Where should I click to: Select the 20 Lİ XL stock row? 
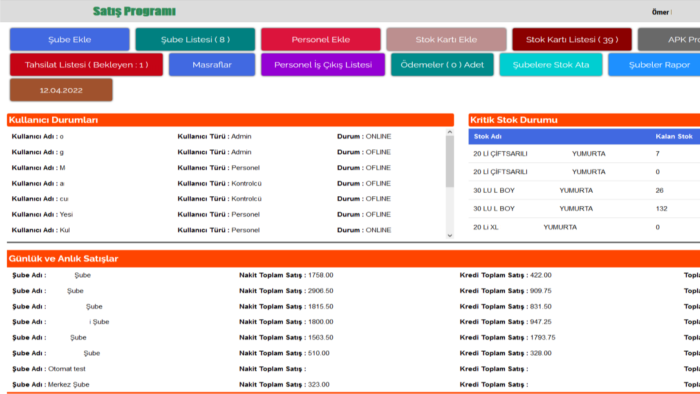584,227
